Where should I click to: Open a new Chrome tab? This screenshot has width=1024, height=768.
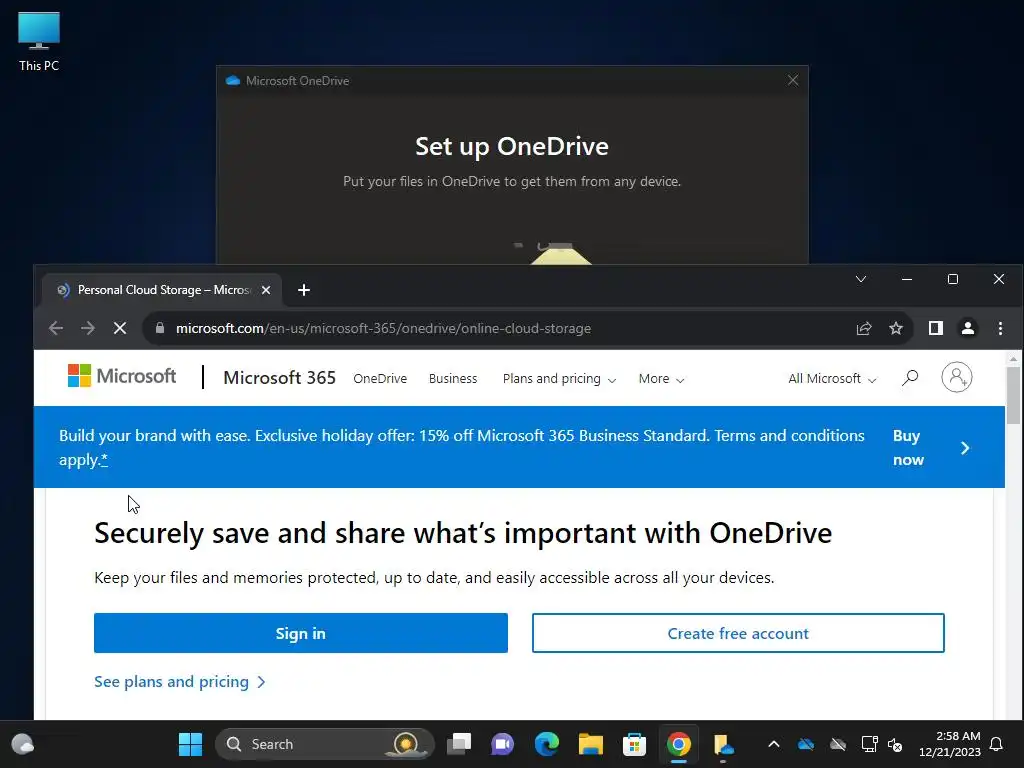point(304,290)
